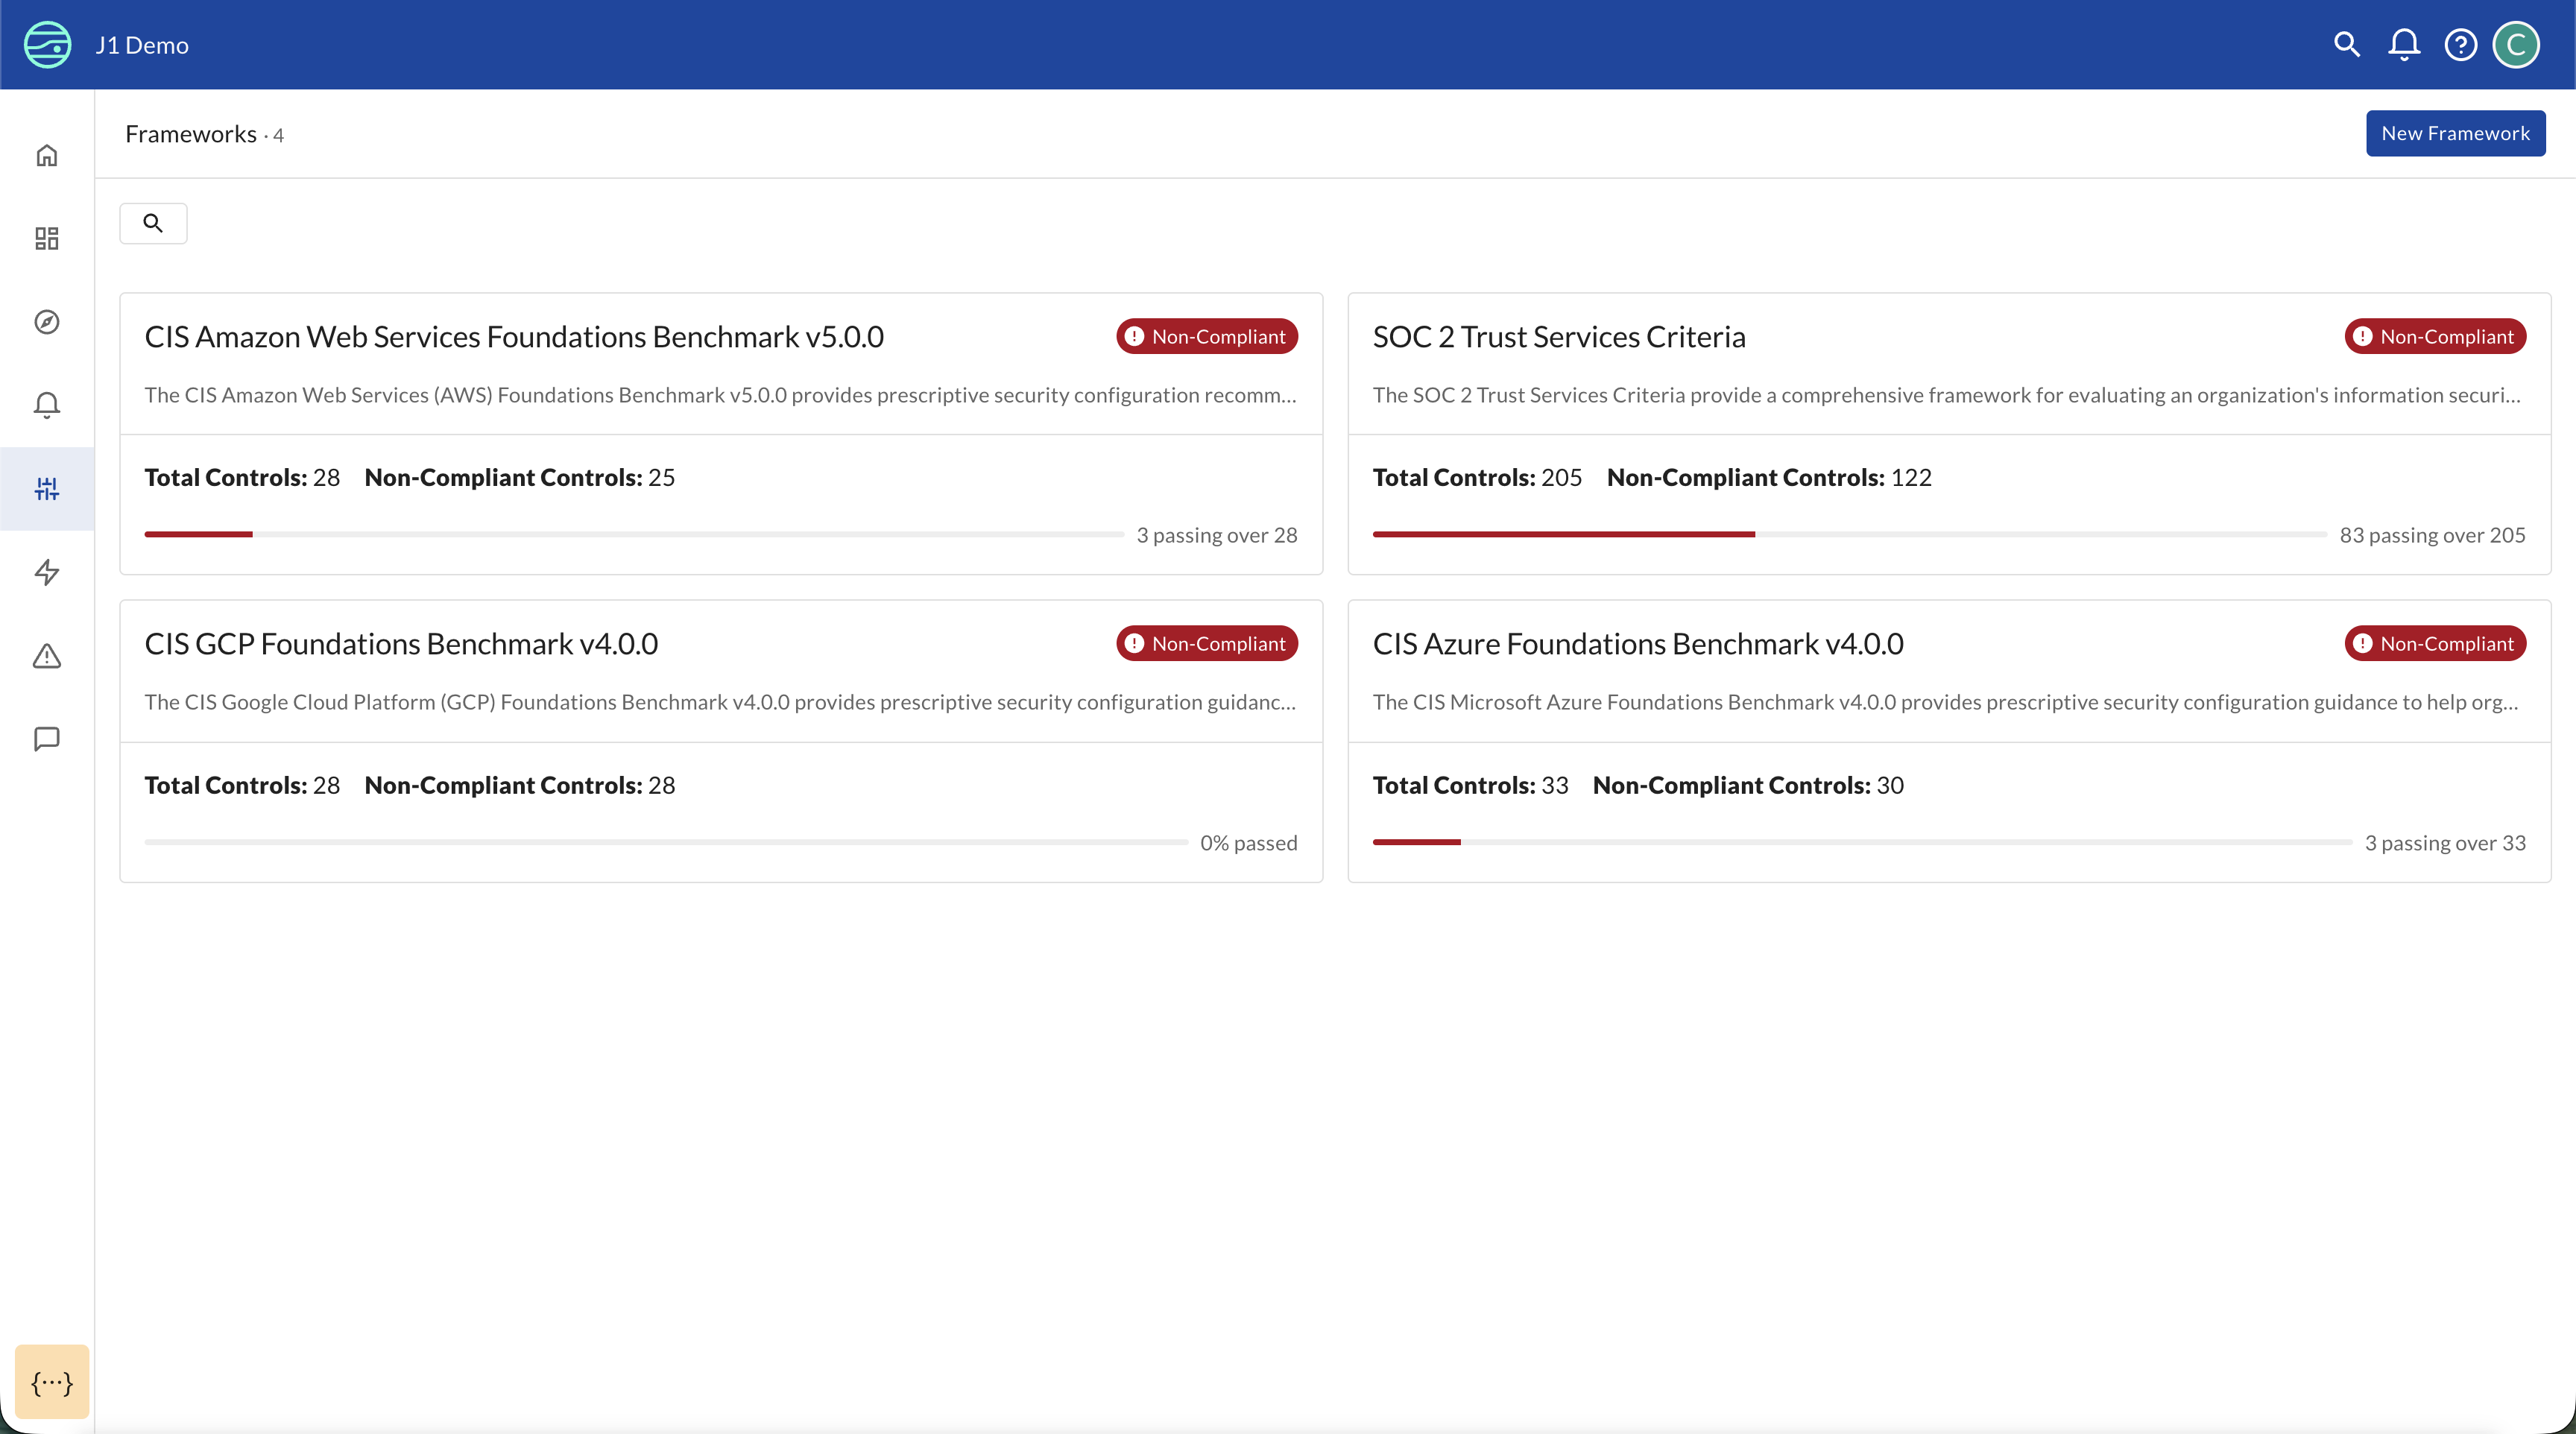Open CIS Amazon Web Services Foundations Benchmark v5.0.0
The width and height of the screenshot is (2576, 1434).
click(514, 337)
